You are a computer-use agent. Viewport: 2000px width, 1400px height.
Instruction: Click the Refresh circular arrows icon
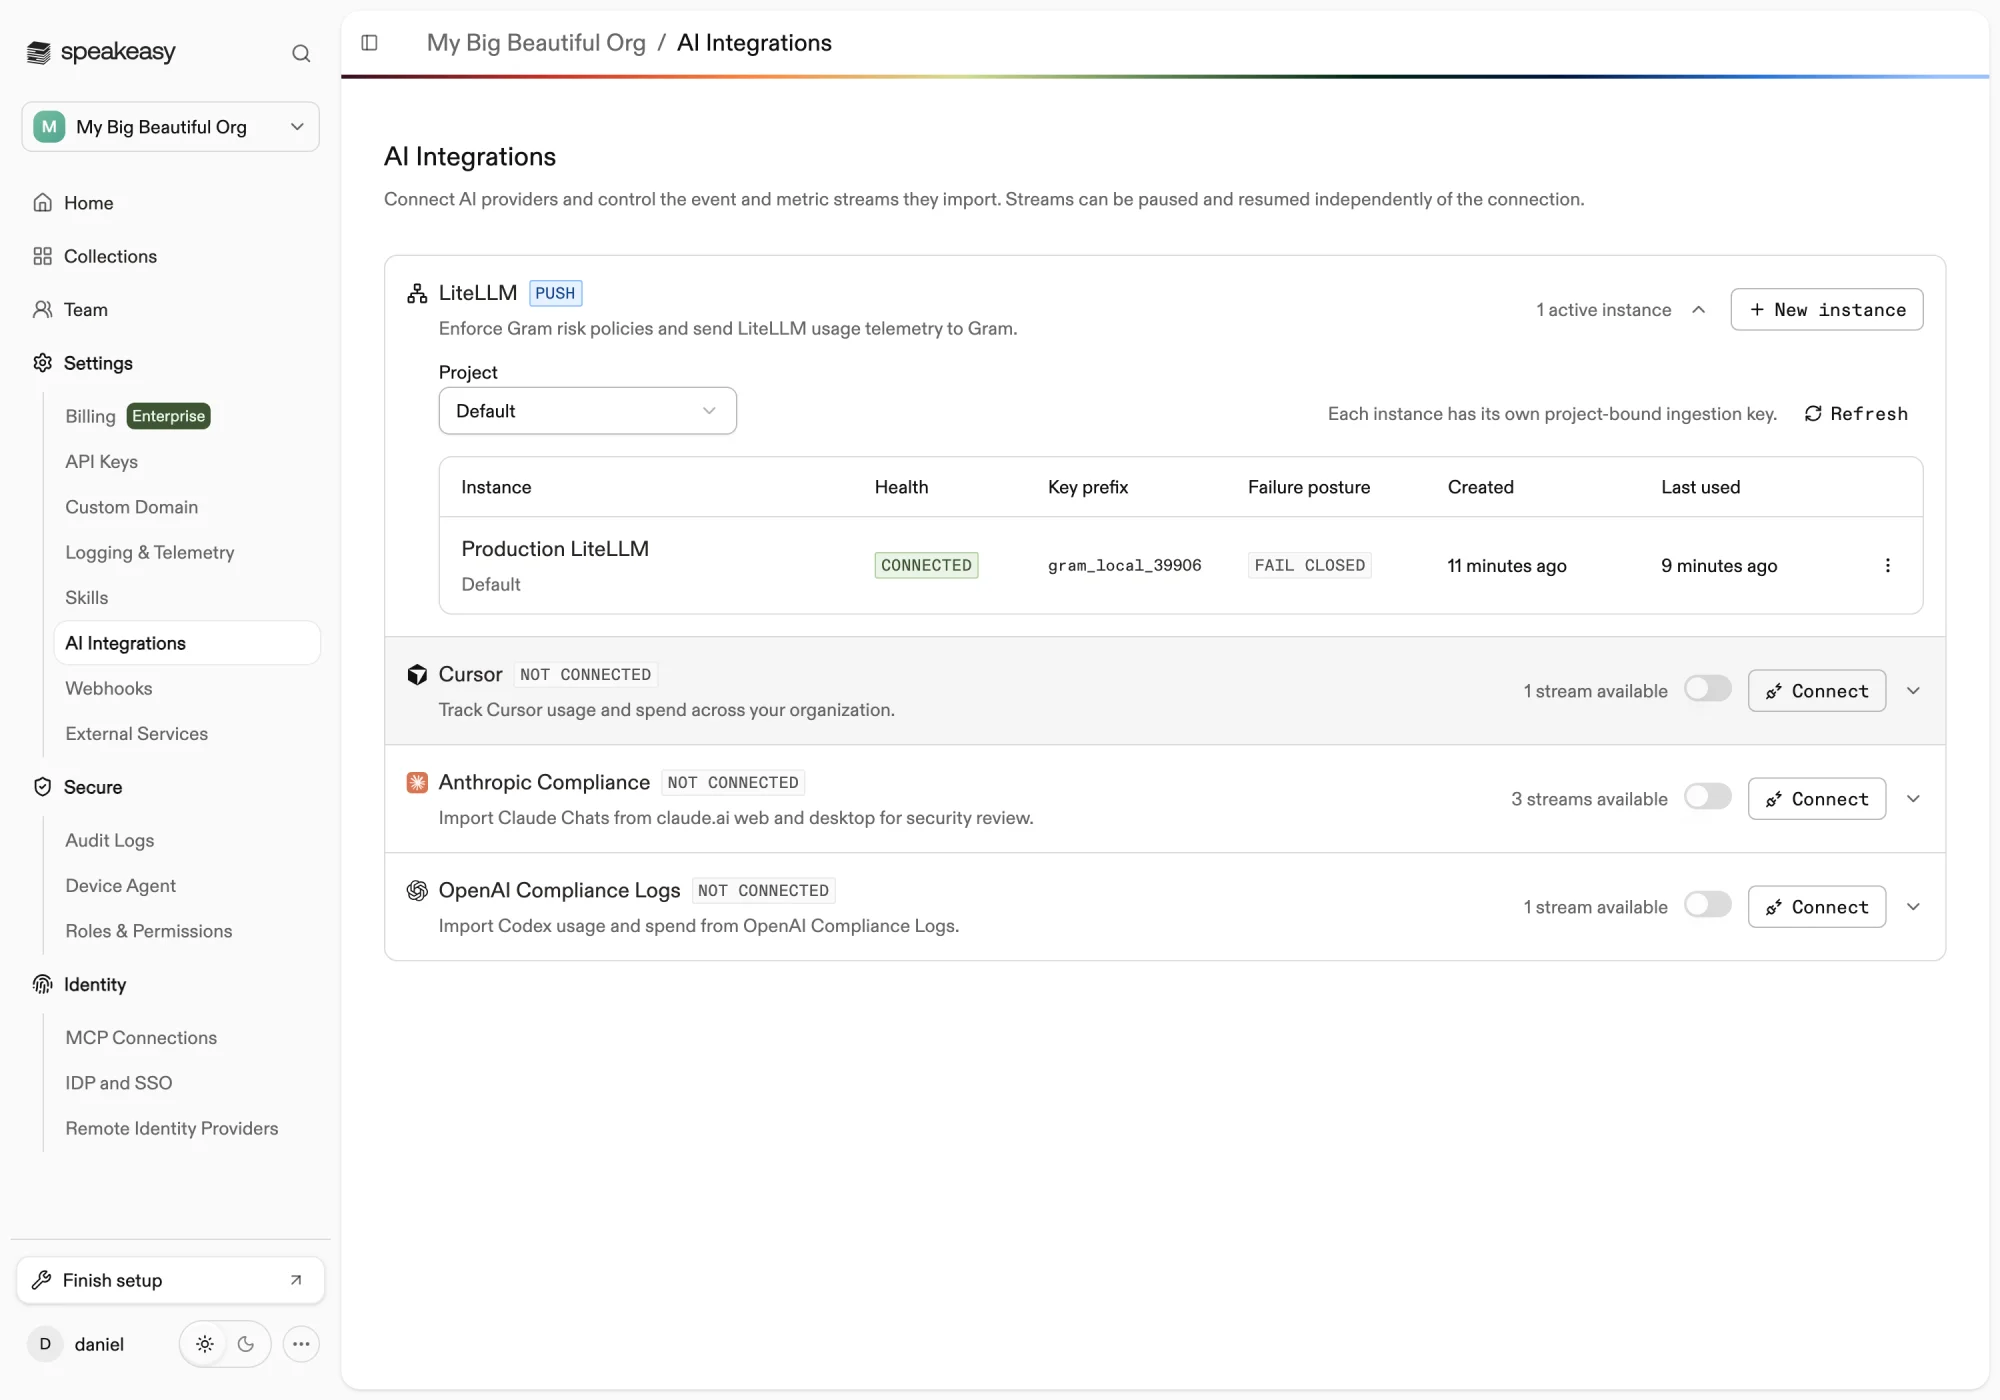click(1813, 414)
